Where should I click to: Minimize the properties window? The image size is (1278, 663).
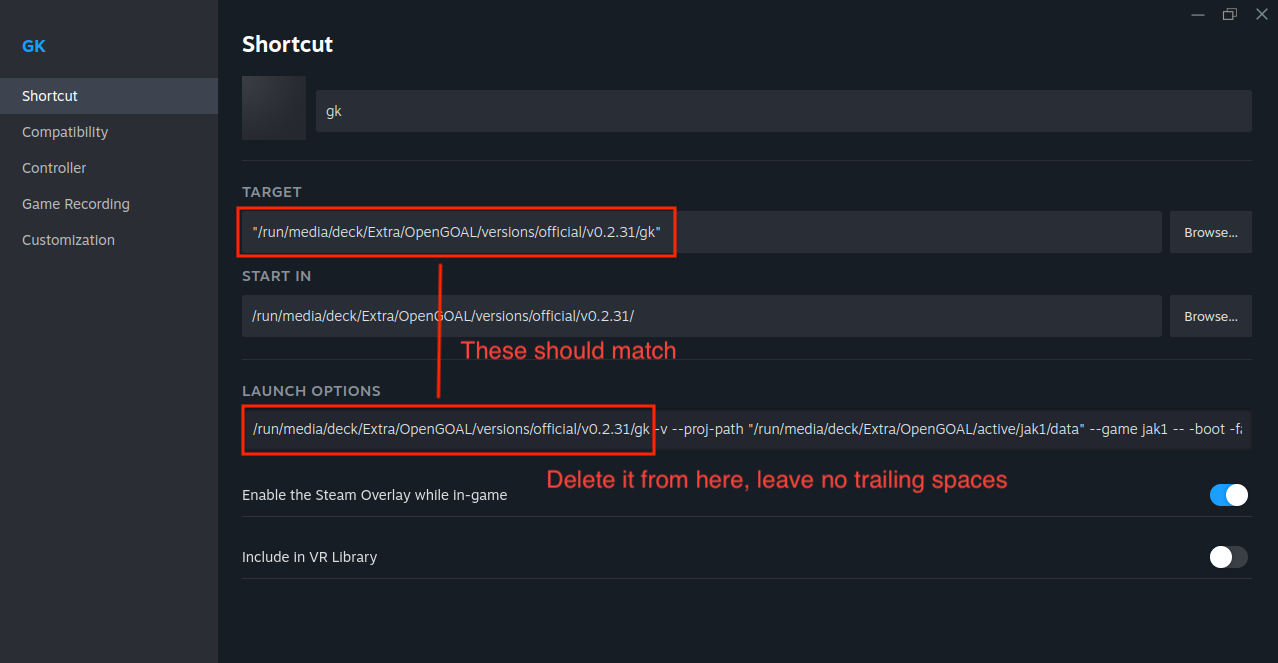(x=1198, y=14)
